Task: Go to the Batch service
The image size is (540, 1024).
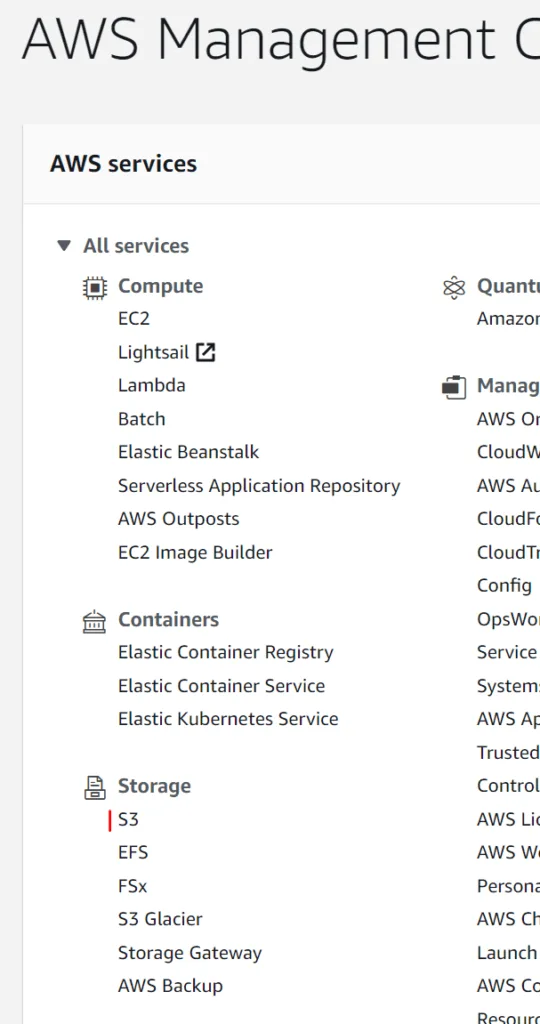Action: pos(142,419)
